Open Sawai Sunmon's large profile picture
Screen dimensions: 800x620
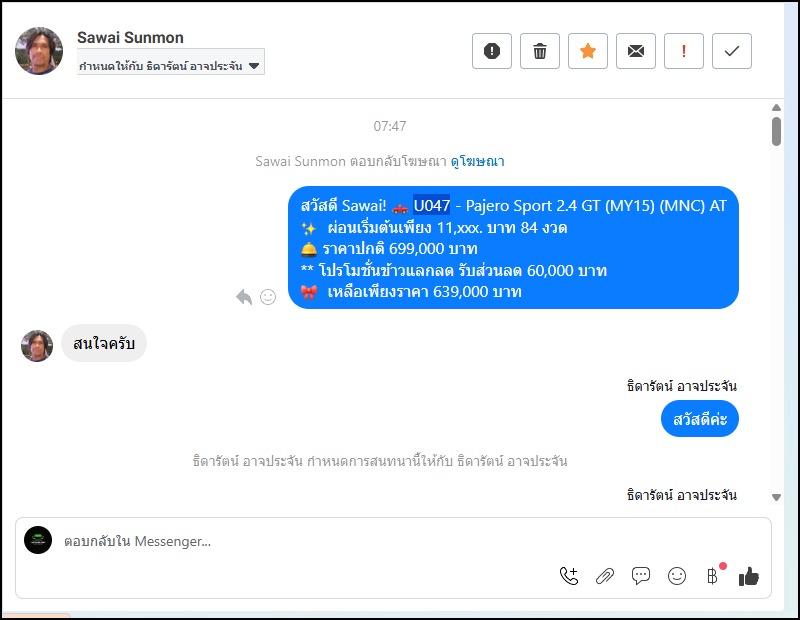39,51
